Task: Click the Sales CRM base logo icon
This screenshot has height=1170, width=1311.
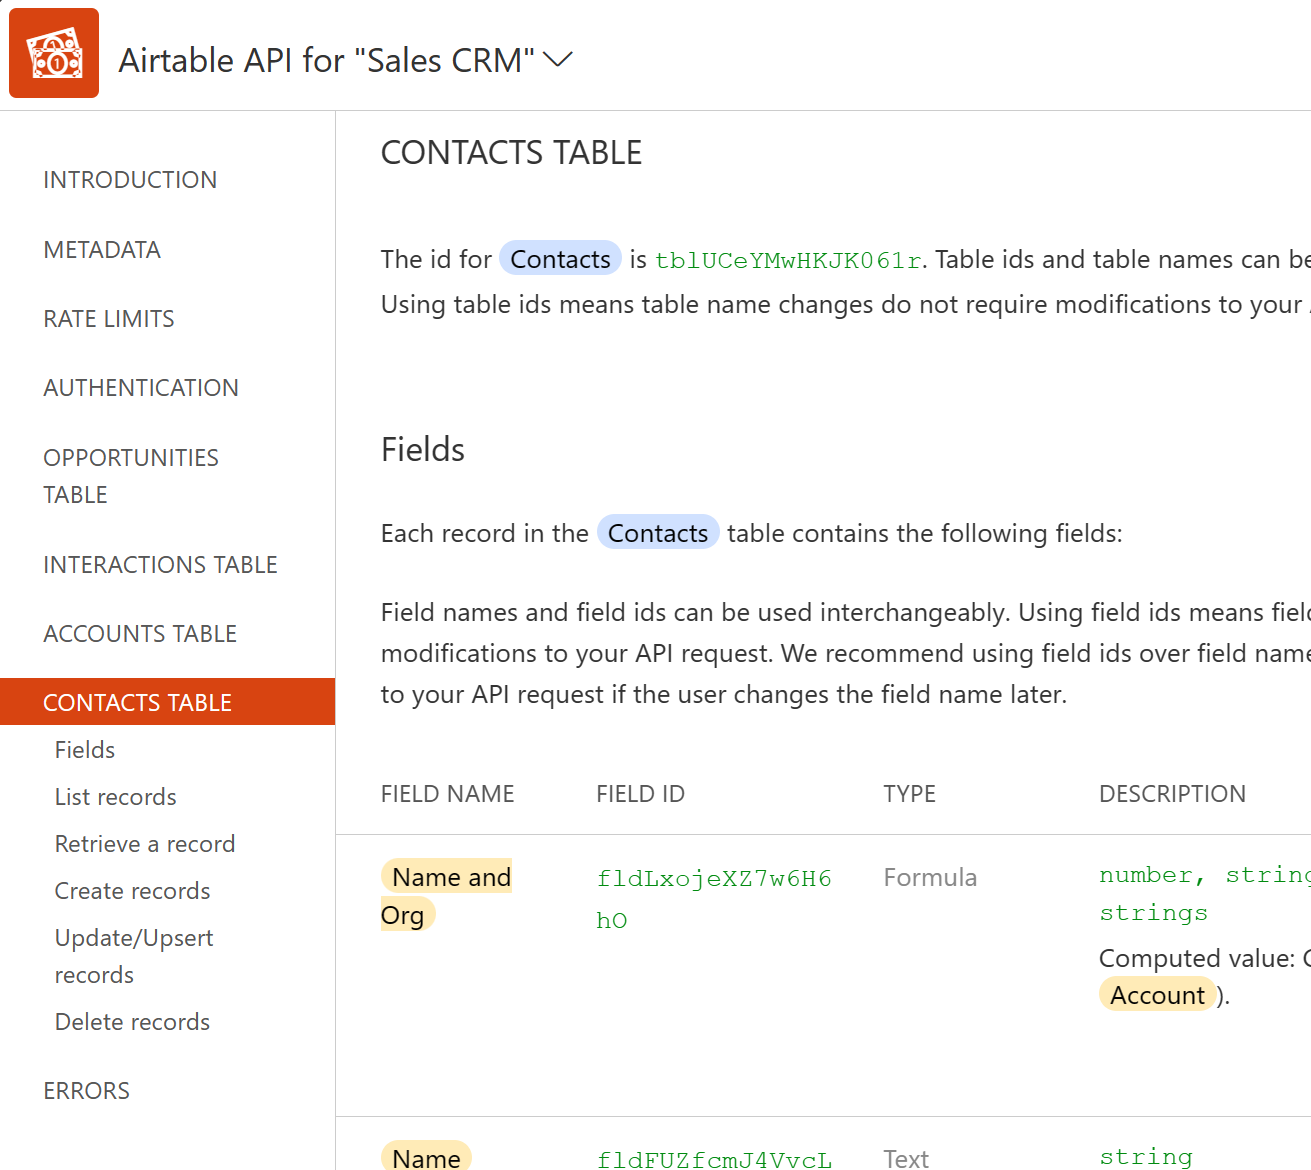Action: pyautogui.click(x=54, y=53)
